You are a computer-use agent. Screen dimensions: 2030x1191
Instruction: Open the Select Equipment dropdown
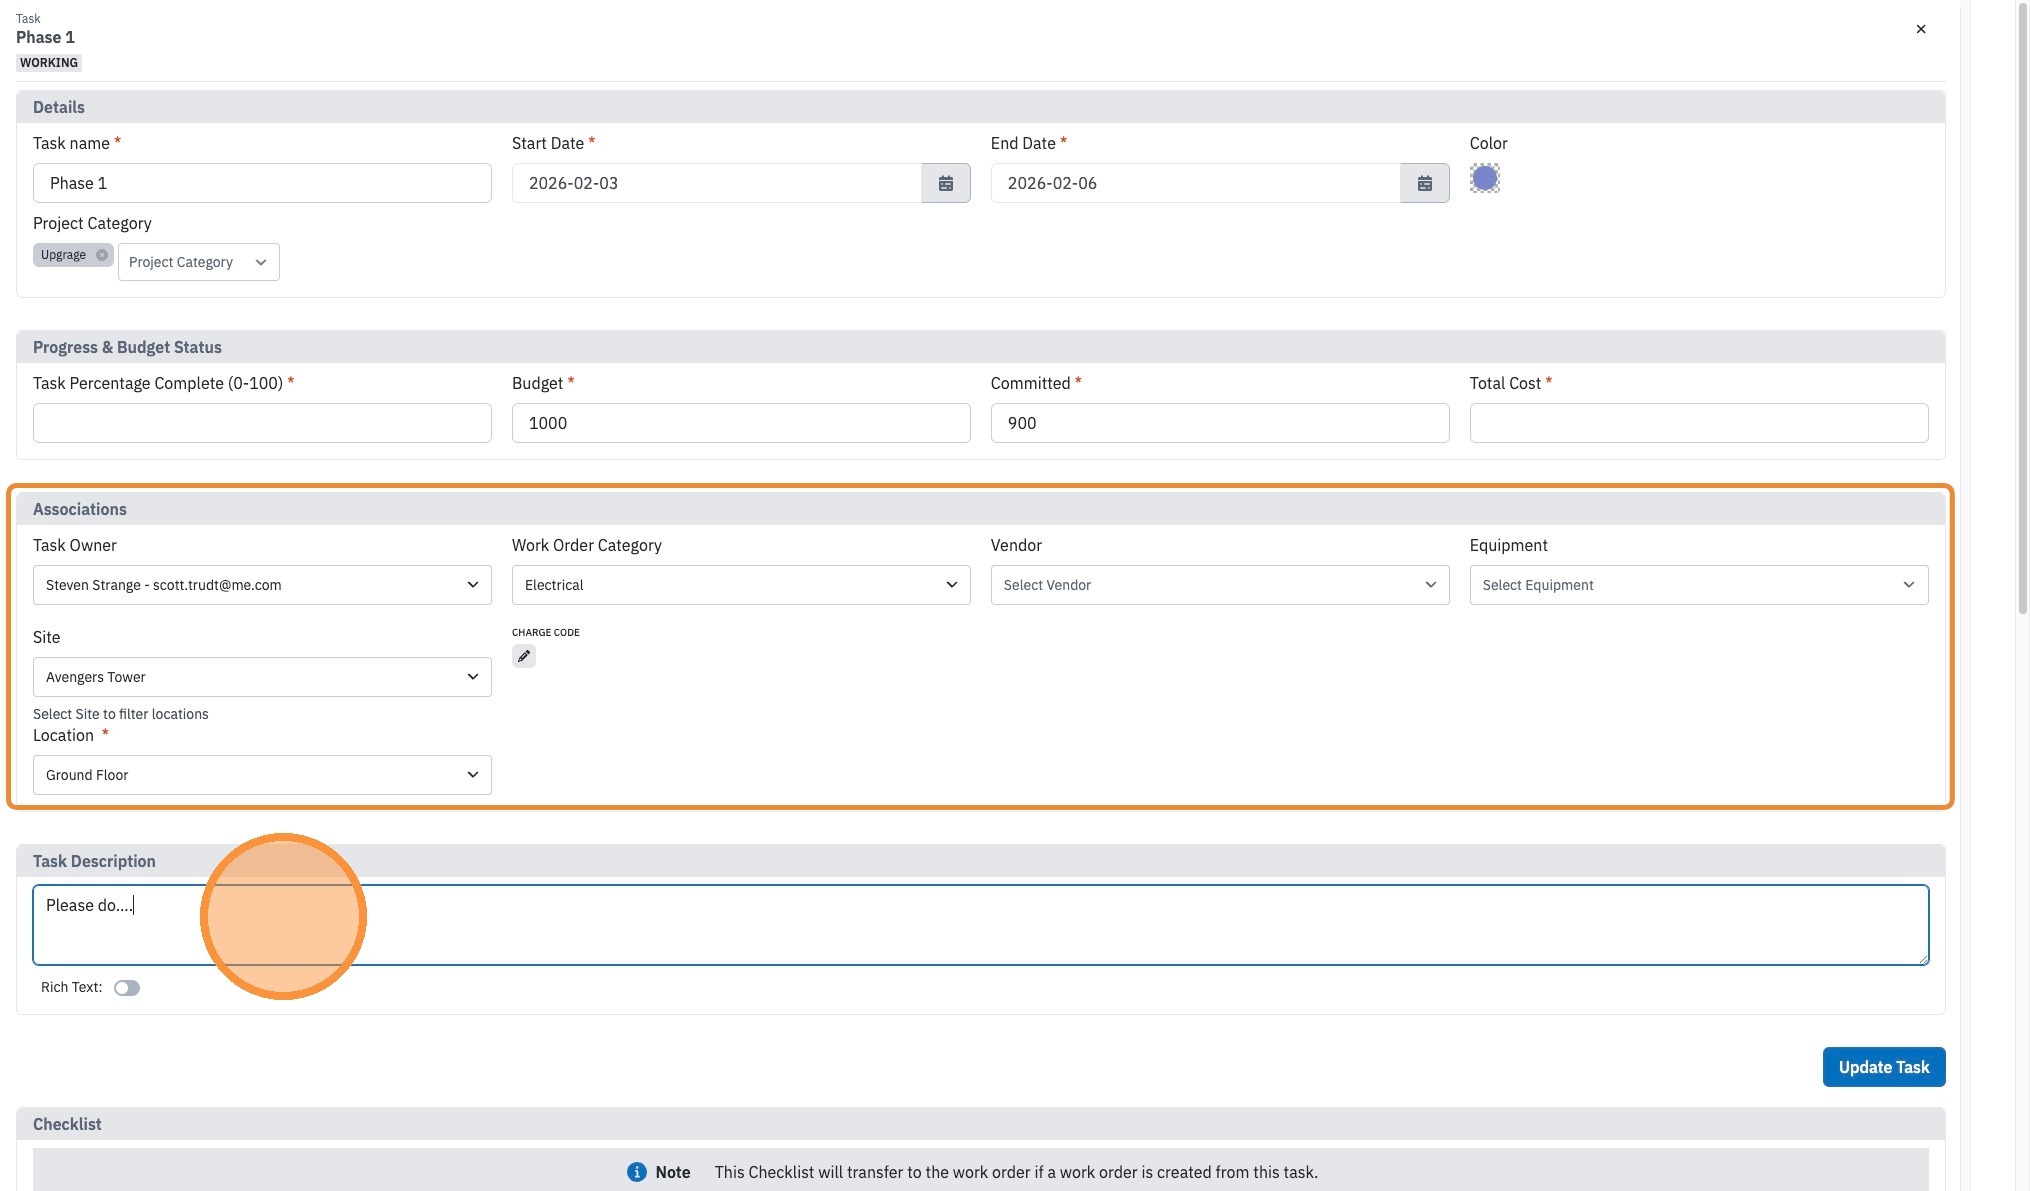pos(1698,585)
